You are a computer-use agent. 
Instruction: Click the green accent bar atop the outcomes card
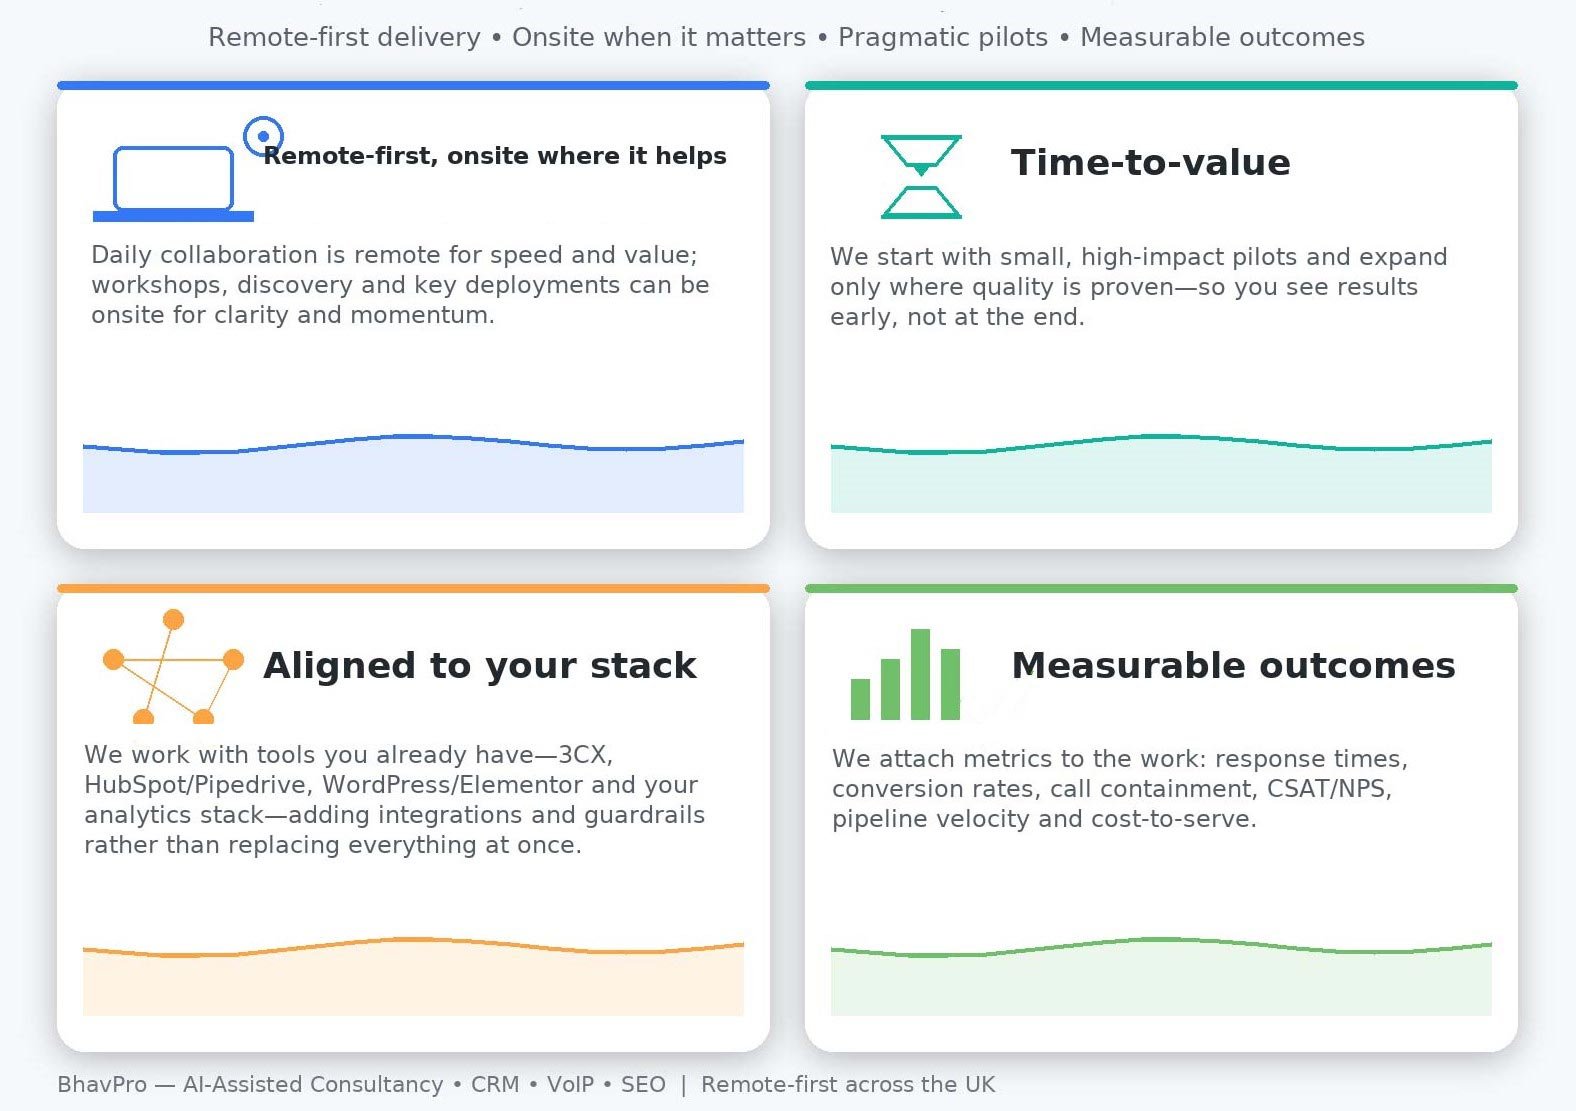[1161, 589]
